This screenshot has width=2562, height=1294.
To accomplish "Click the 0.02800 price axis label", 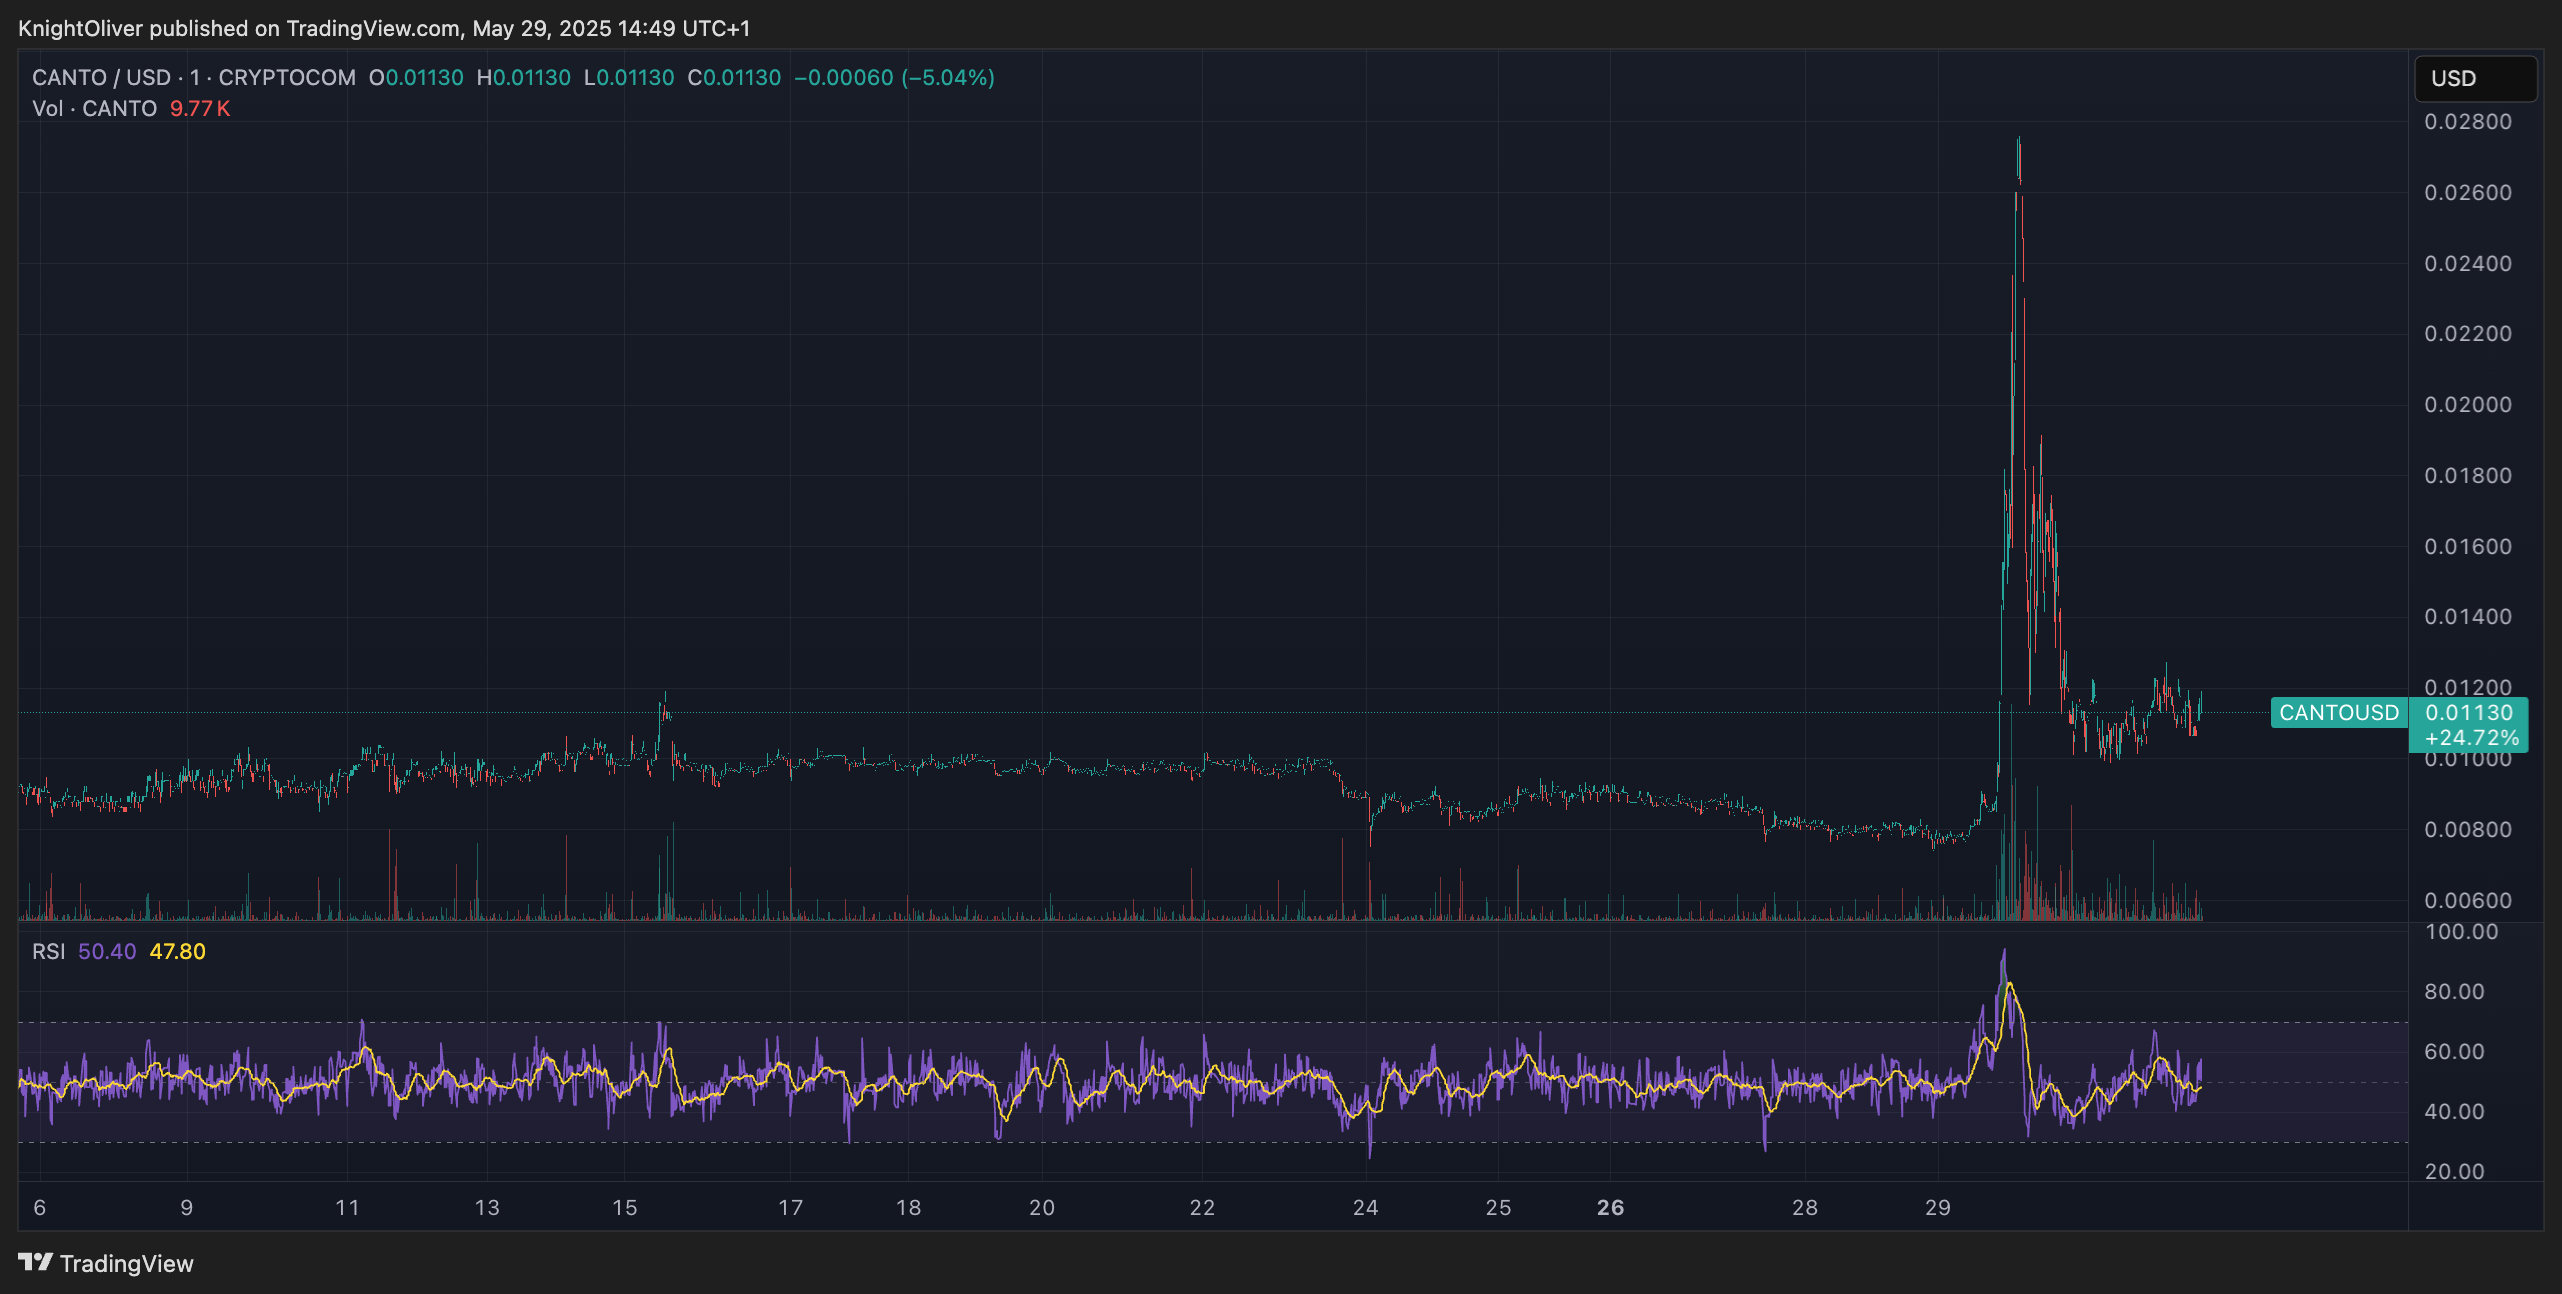I will [x=2467, y=122].
